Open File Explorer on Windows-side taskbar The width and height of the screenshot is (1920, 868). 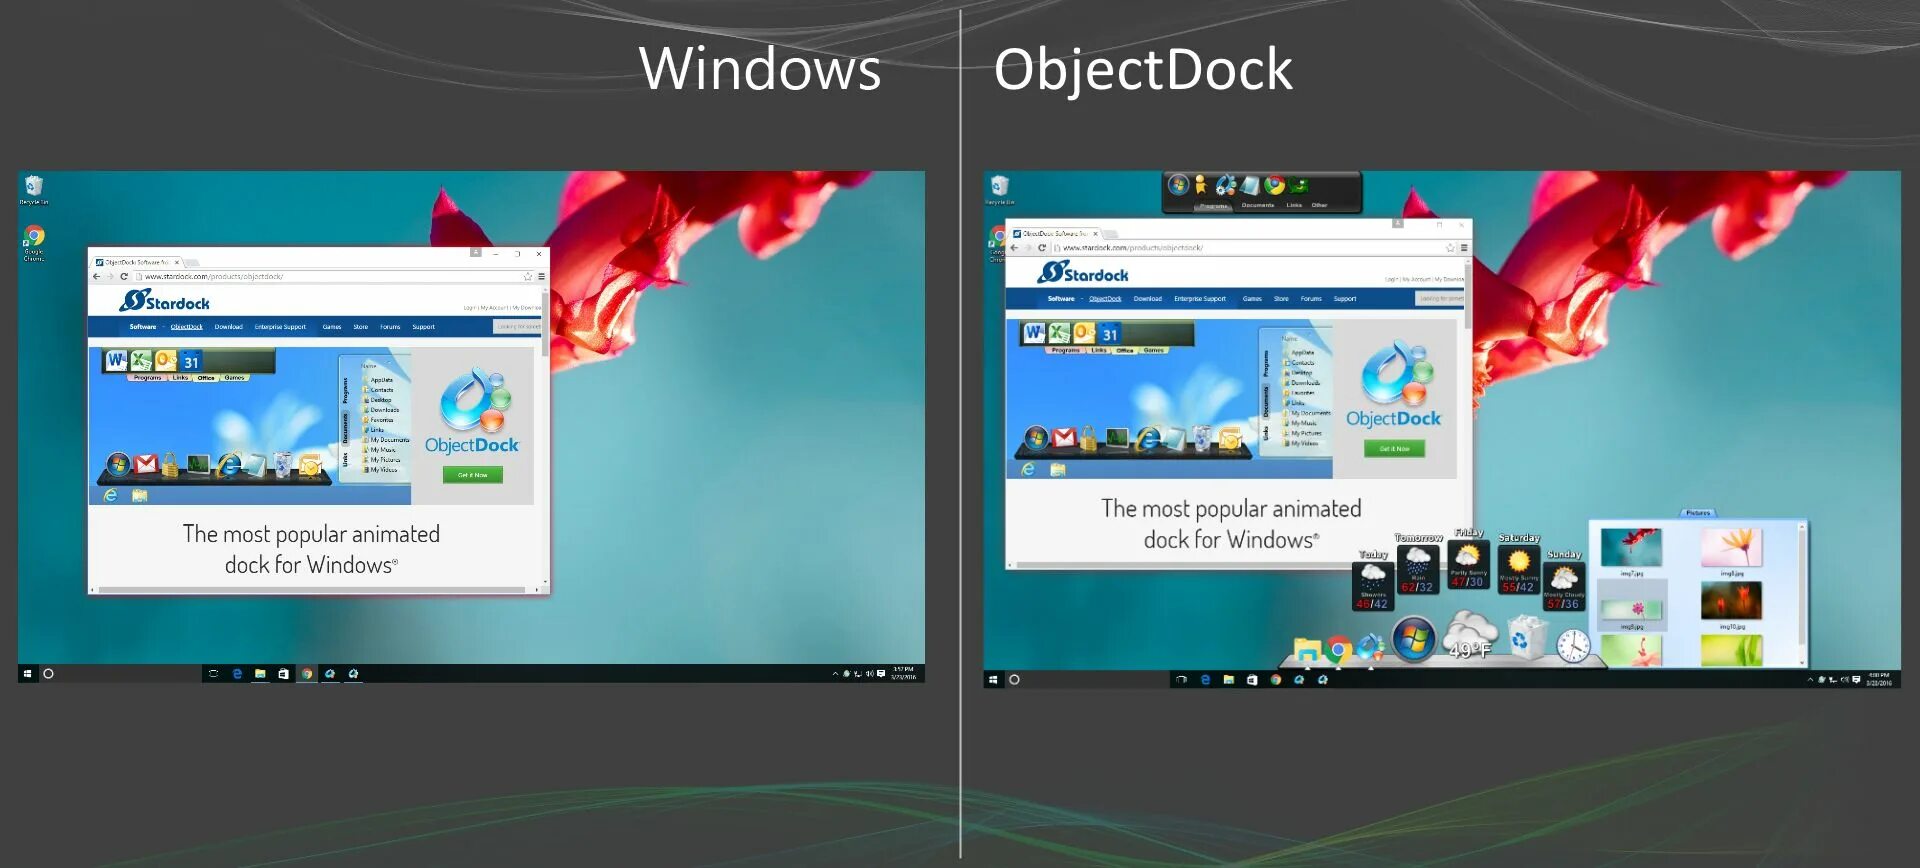(x=260, y=674)
